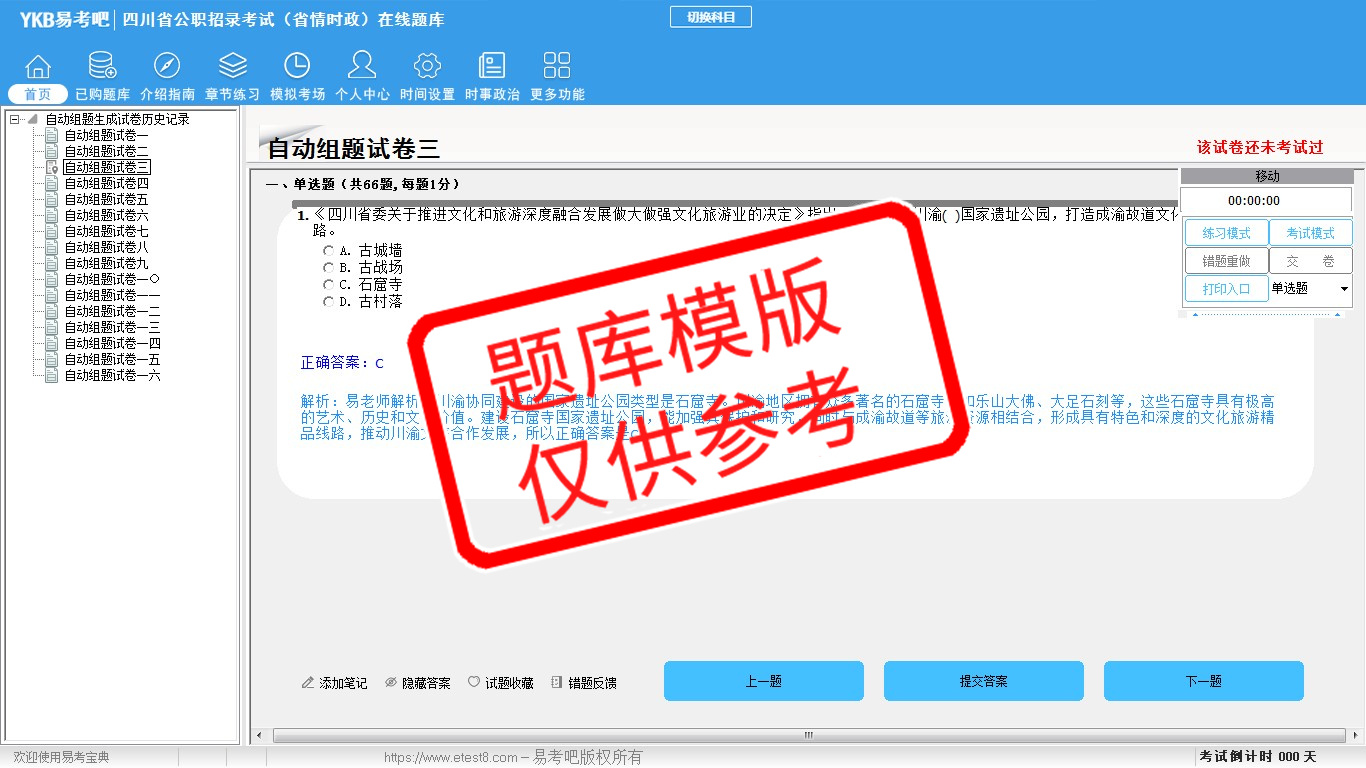
Task: Open 章节练习 layers icon
Action: (x=232, y=67)
